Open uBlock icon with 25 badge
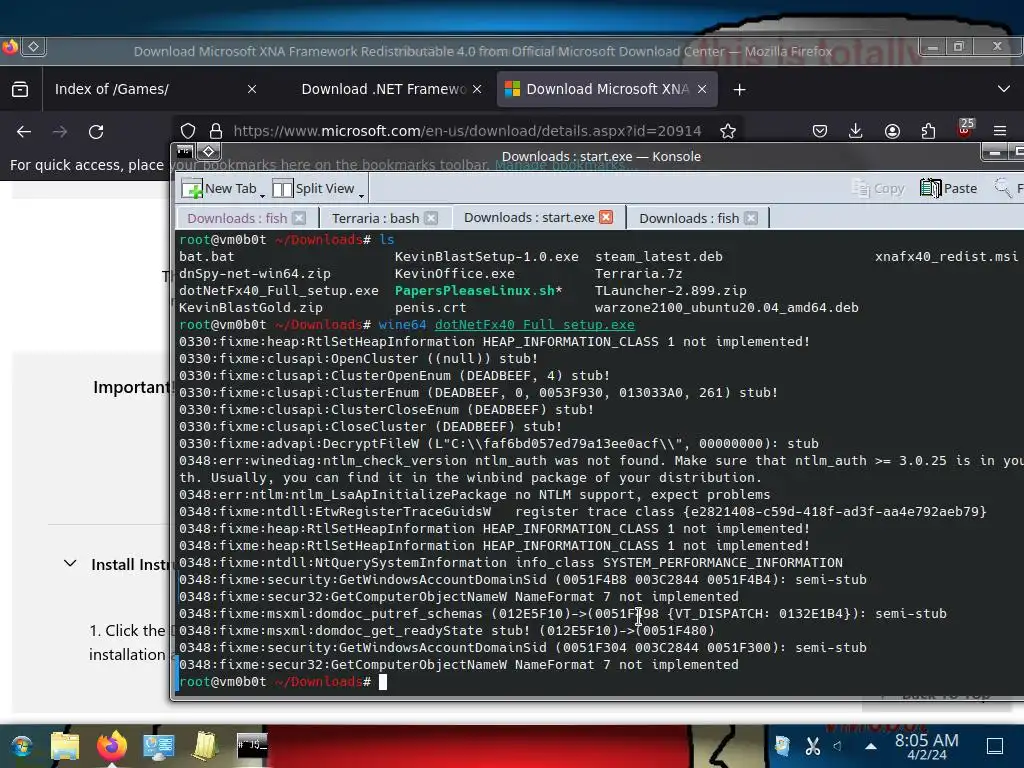Image resolution: width=1024 pixels, height=768 pixels. tap(965, 128)
